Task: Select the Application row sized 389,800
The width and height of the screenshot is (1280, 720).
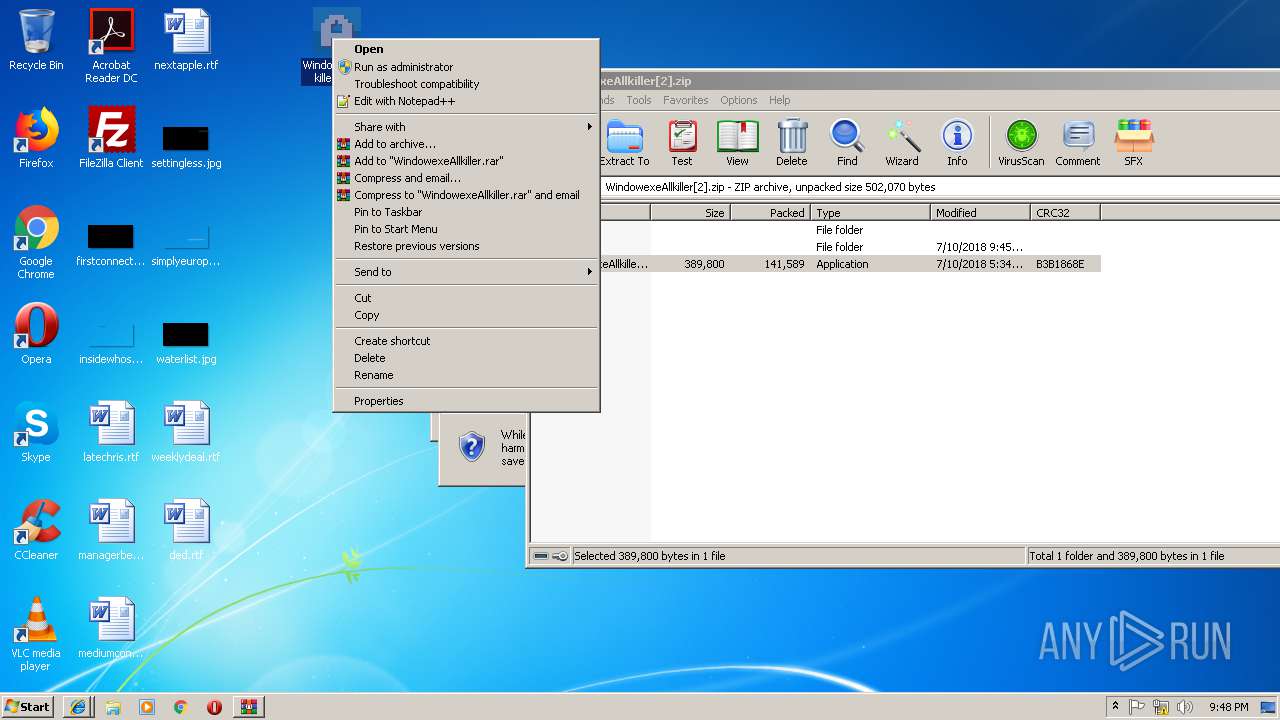Action: coord(850,264)
